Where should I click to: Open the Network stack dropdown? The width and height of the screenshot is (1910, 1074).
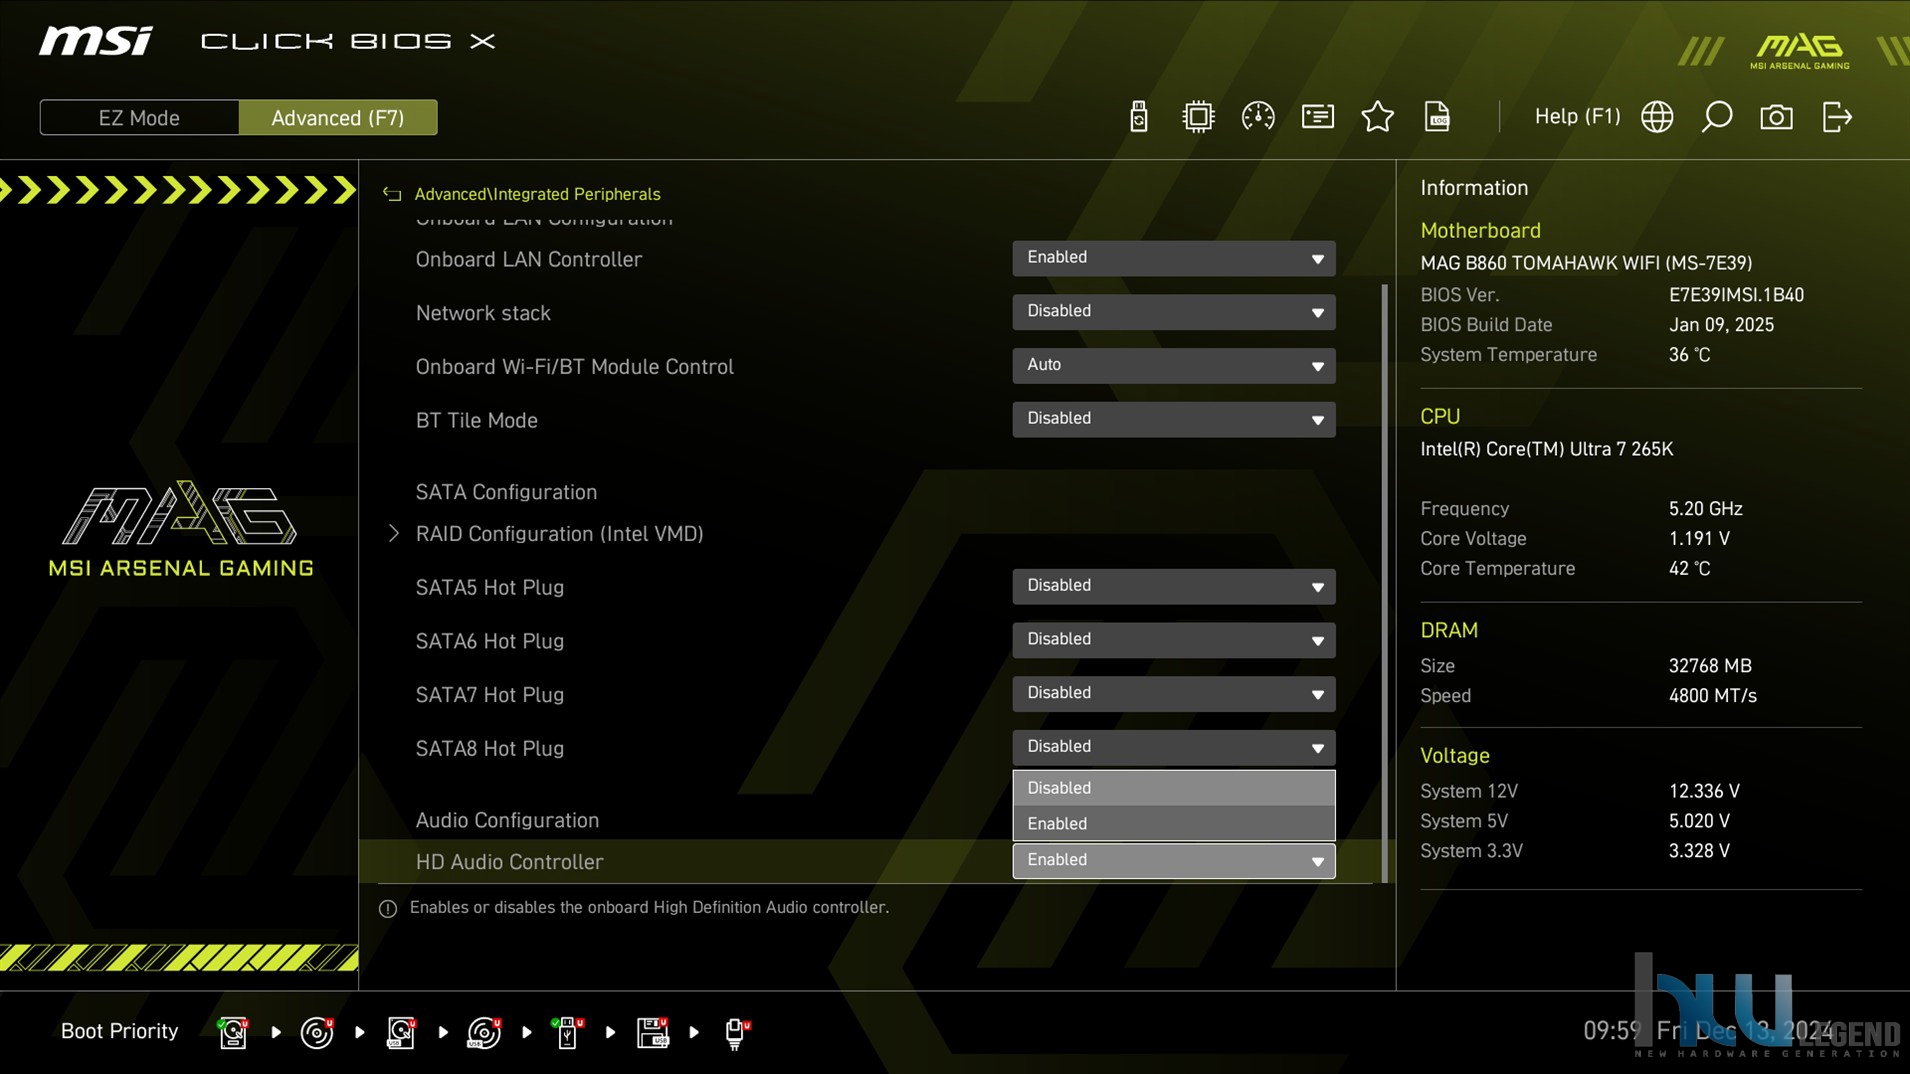1173,312
